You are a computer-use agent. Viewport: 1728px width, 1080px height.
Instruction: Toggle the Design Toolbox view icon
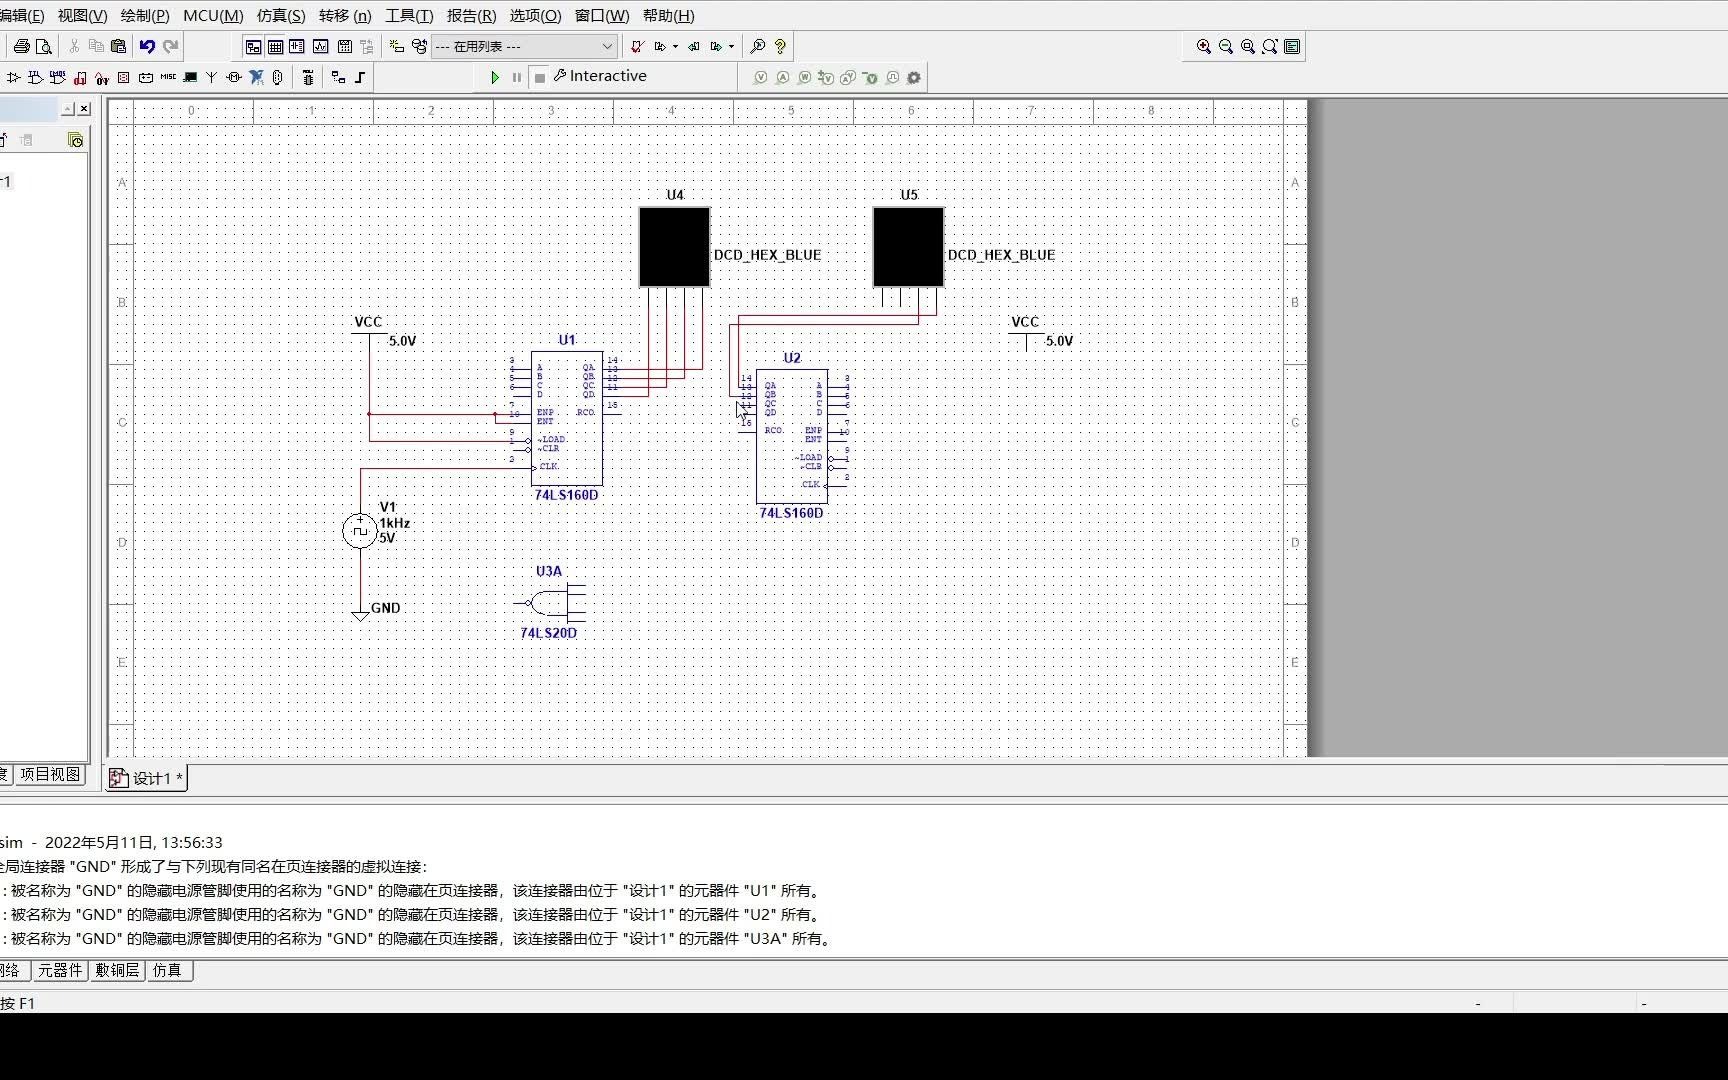(x=253, y=47)
